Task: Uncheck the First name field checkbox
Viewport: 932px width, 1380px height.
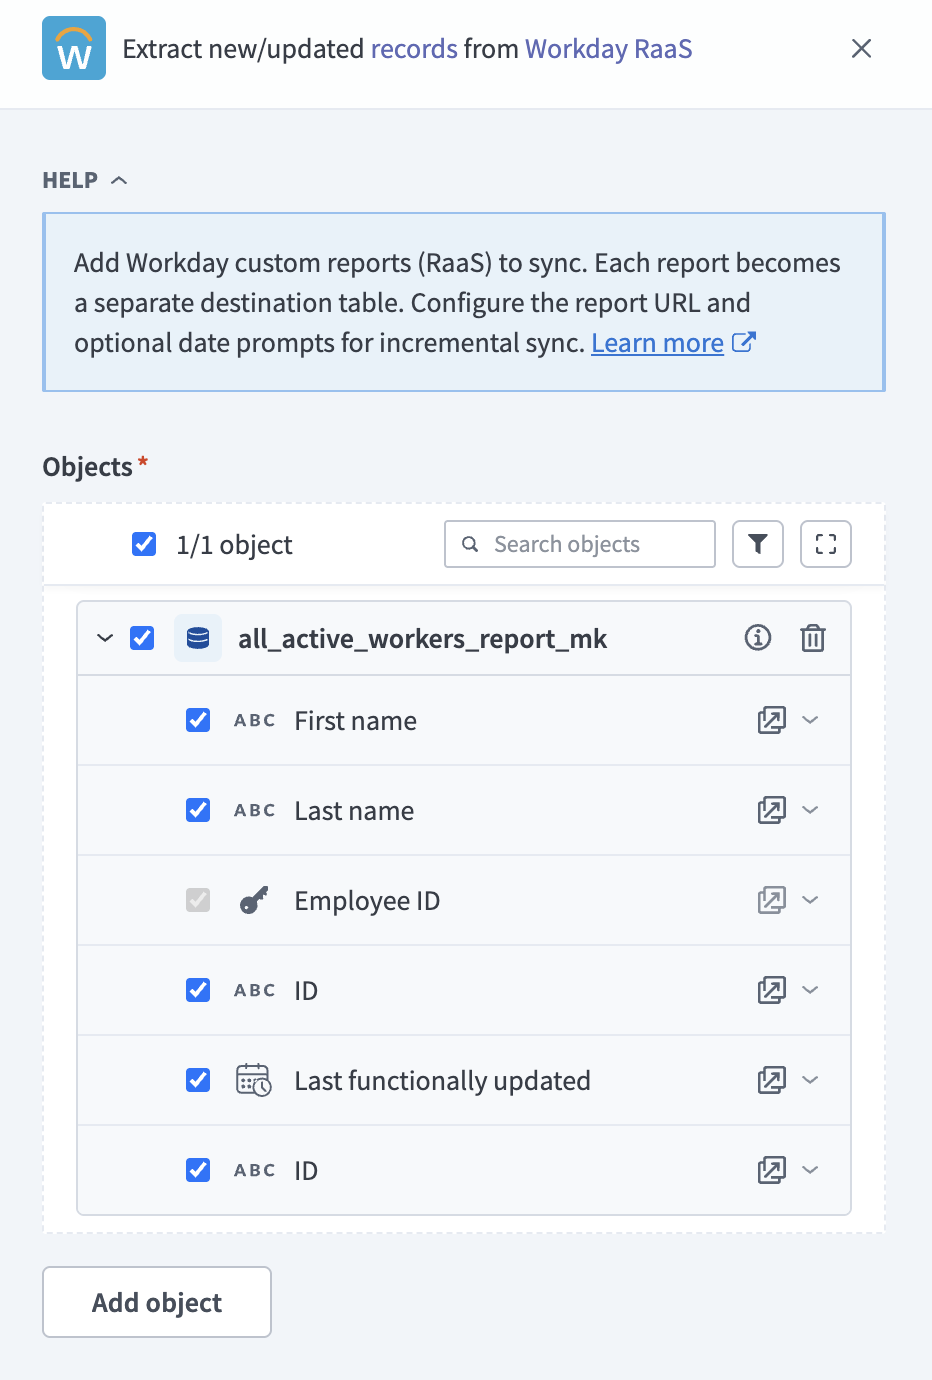Action: click(x=198, y=720)
